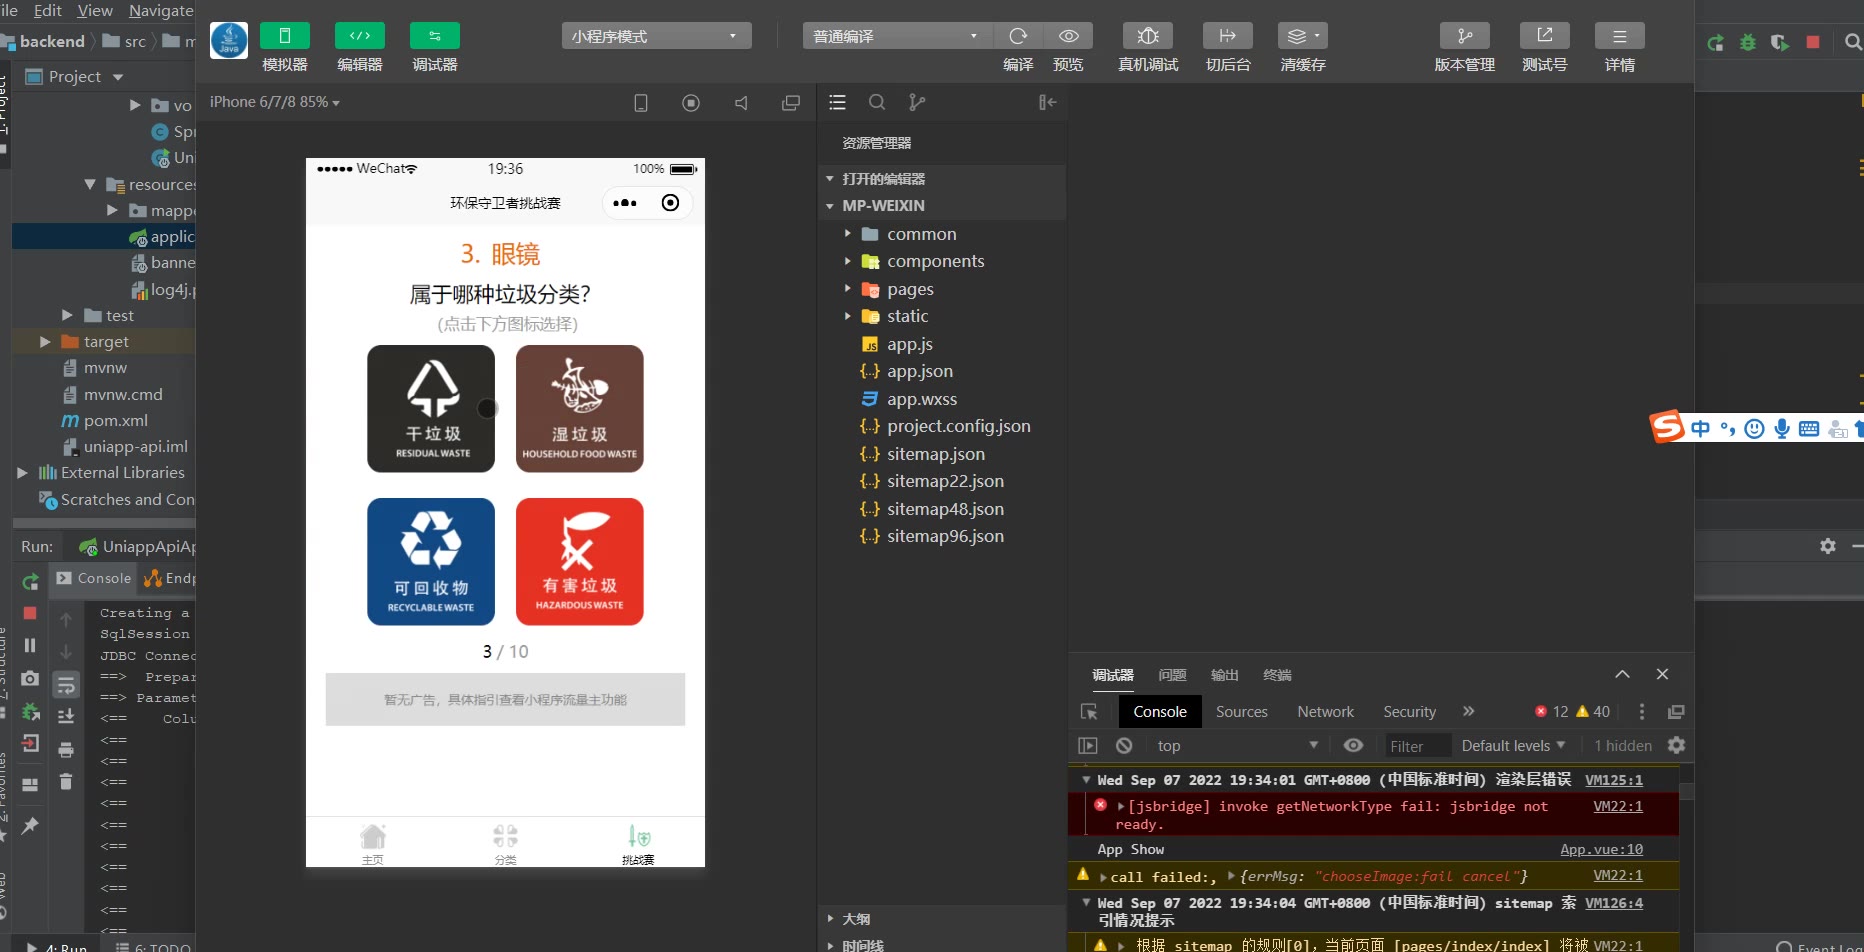Toggle the 编辑器 editor panel button
This screenshot has width=1864, height=952.
point(359,36)
